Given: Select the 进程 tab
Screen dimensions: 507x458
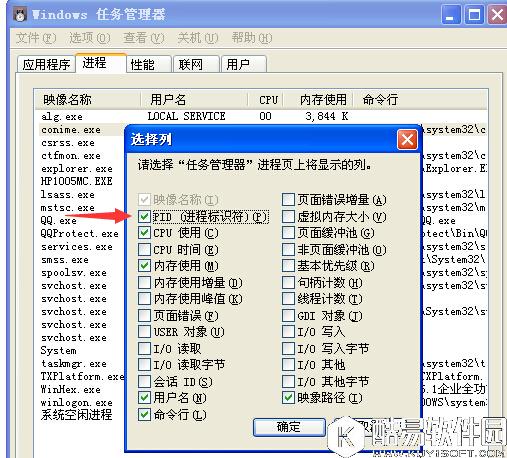Looking at the screenshot, I should [101, 63].
